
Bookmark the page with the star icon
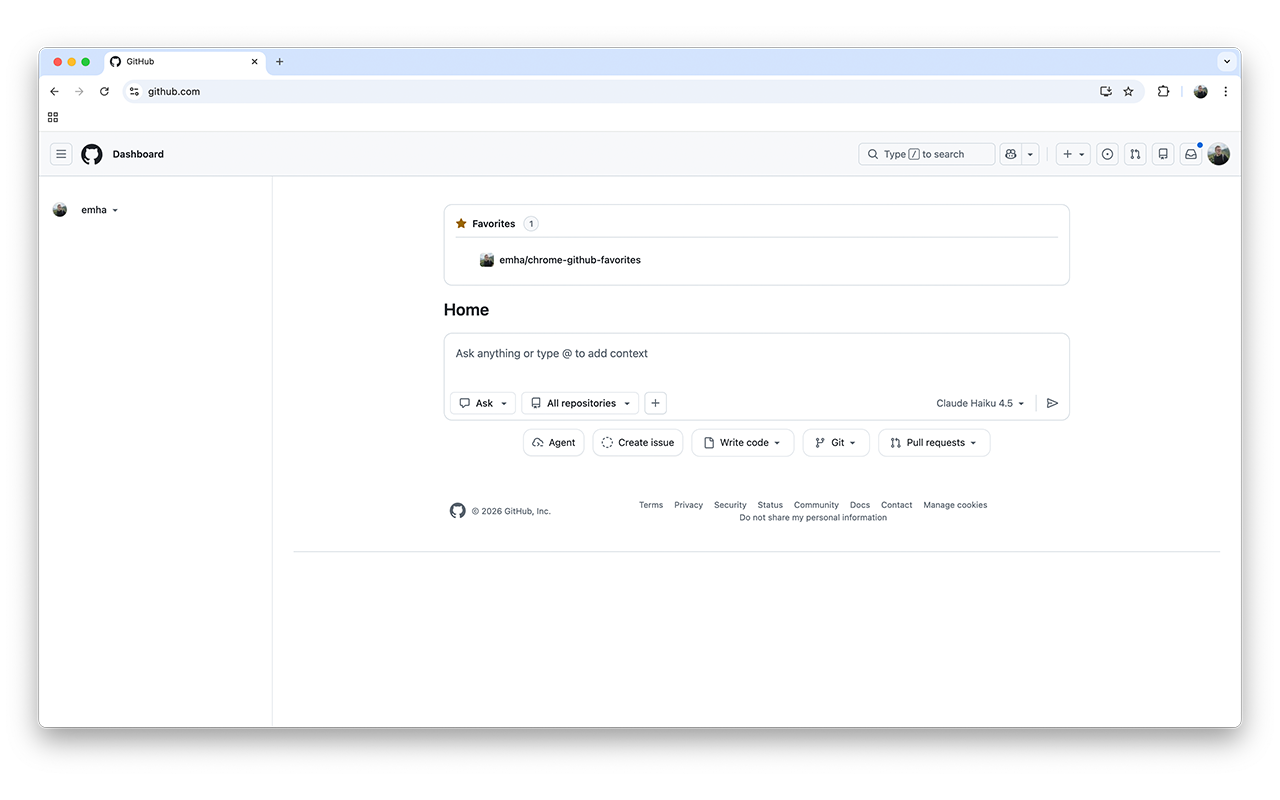[1128, 91]
